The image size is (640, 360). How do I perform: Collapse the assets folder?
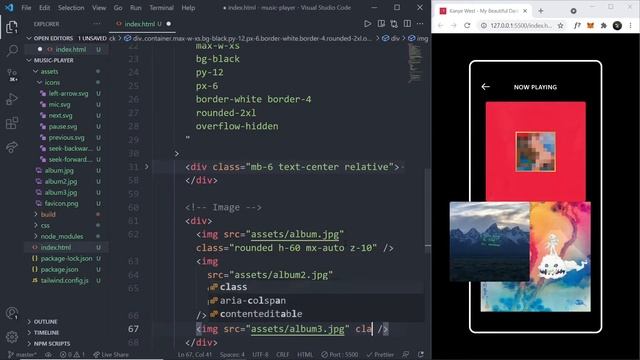(x=49, y=71)
